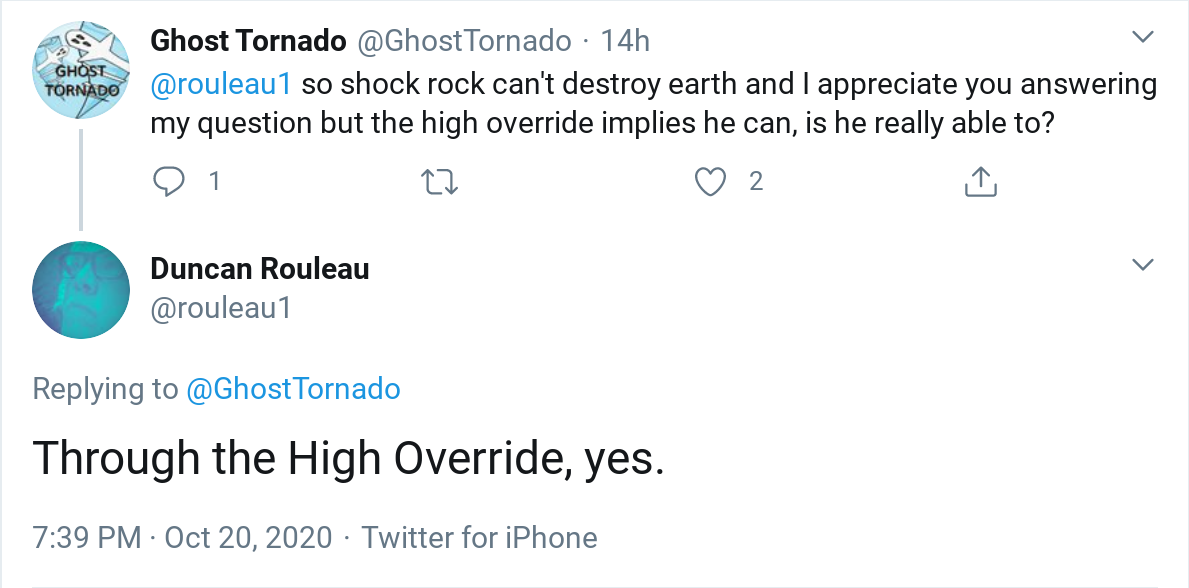Click the @rouleau1 mention in tweet
Viewport: 1189px width, 588px height.
pos(221,85)
